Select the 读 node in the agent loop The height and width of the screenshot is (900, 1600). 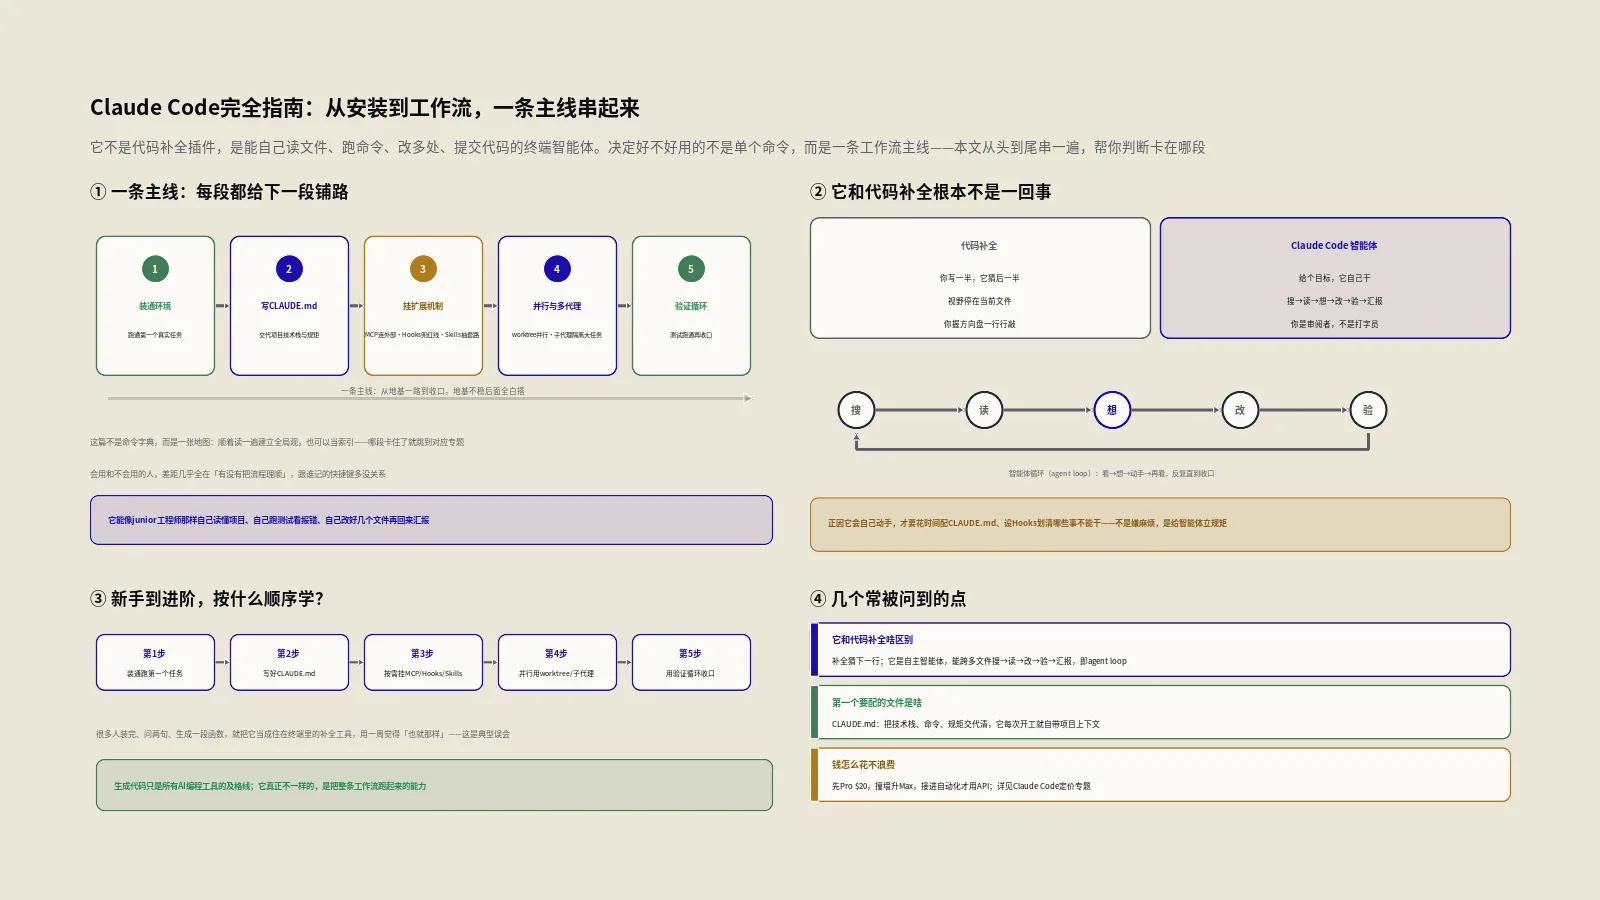pyautogui.click(x=984, y=410)
